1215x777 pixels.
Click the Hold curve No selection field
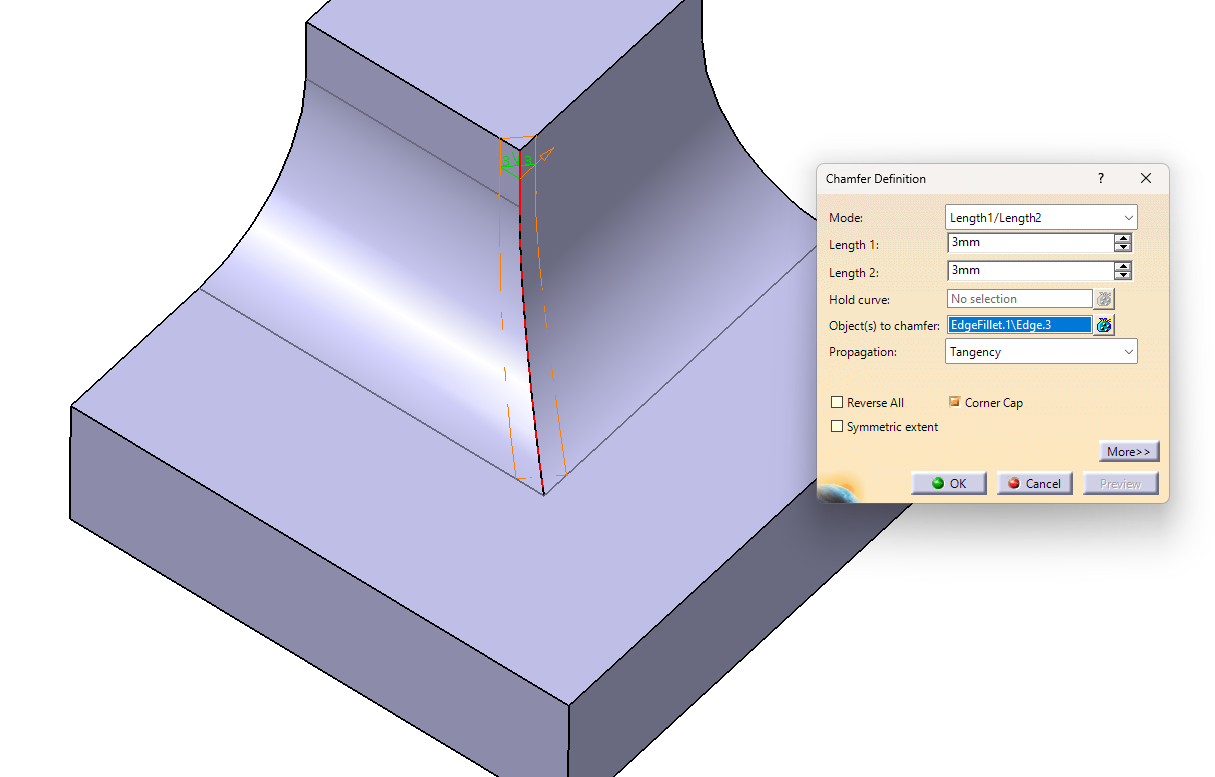[1019, 299]
